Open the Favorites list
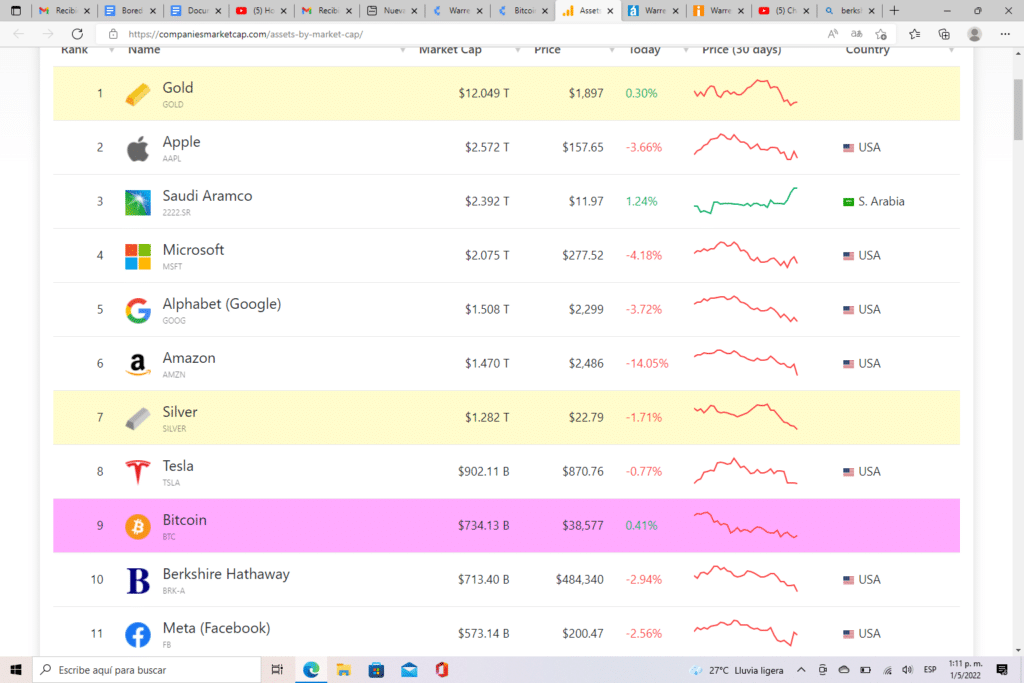 914,34
